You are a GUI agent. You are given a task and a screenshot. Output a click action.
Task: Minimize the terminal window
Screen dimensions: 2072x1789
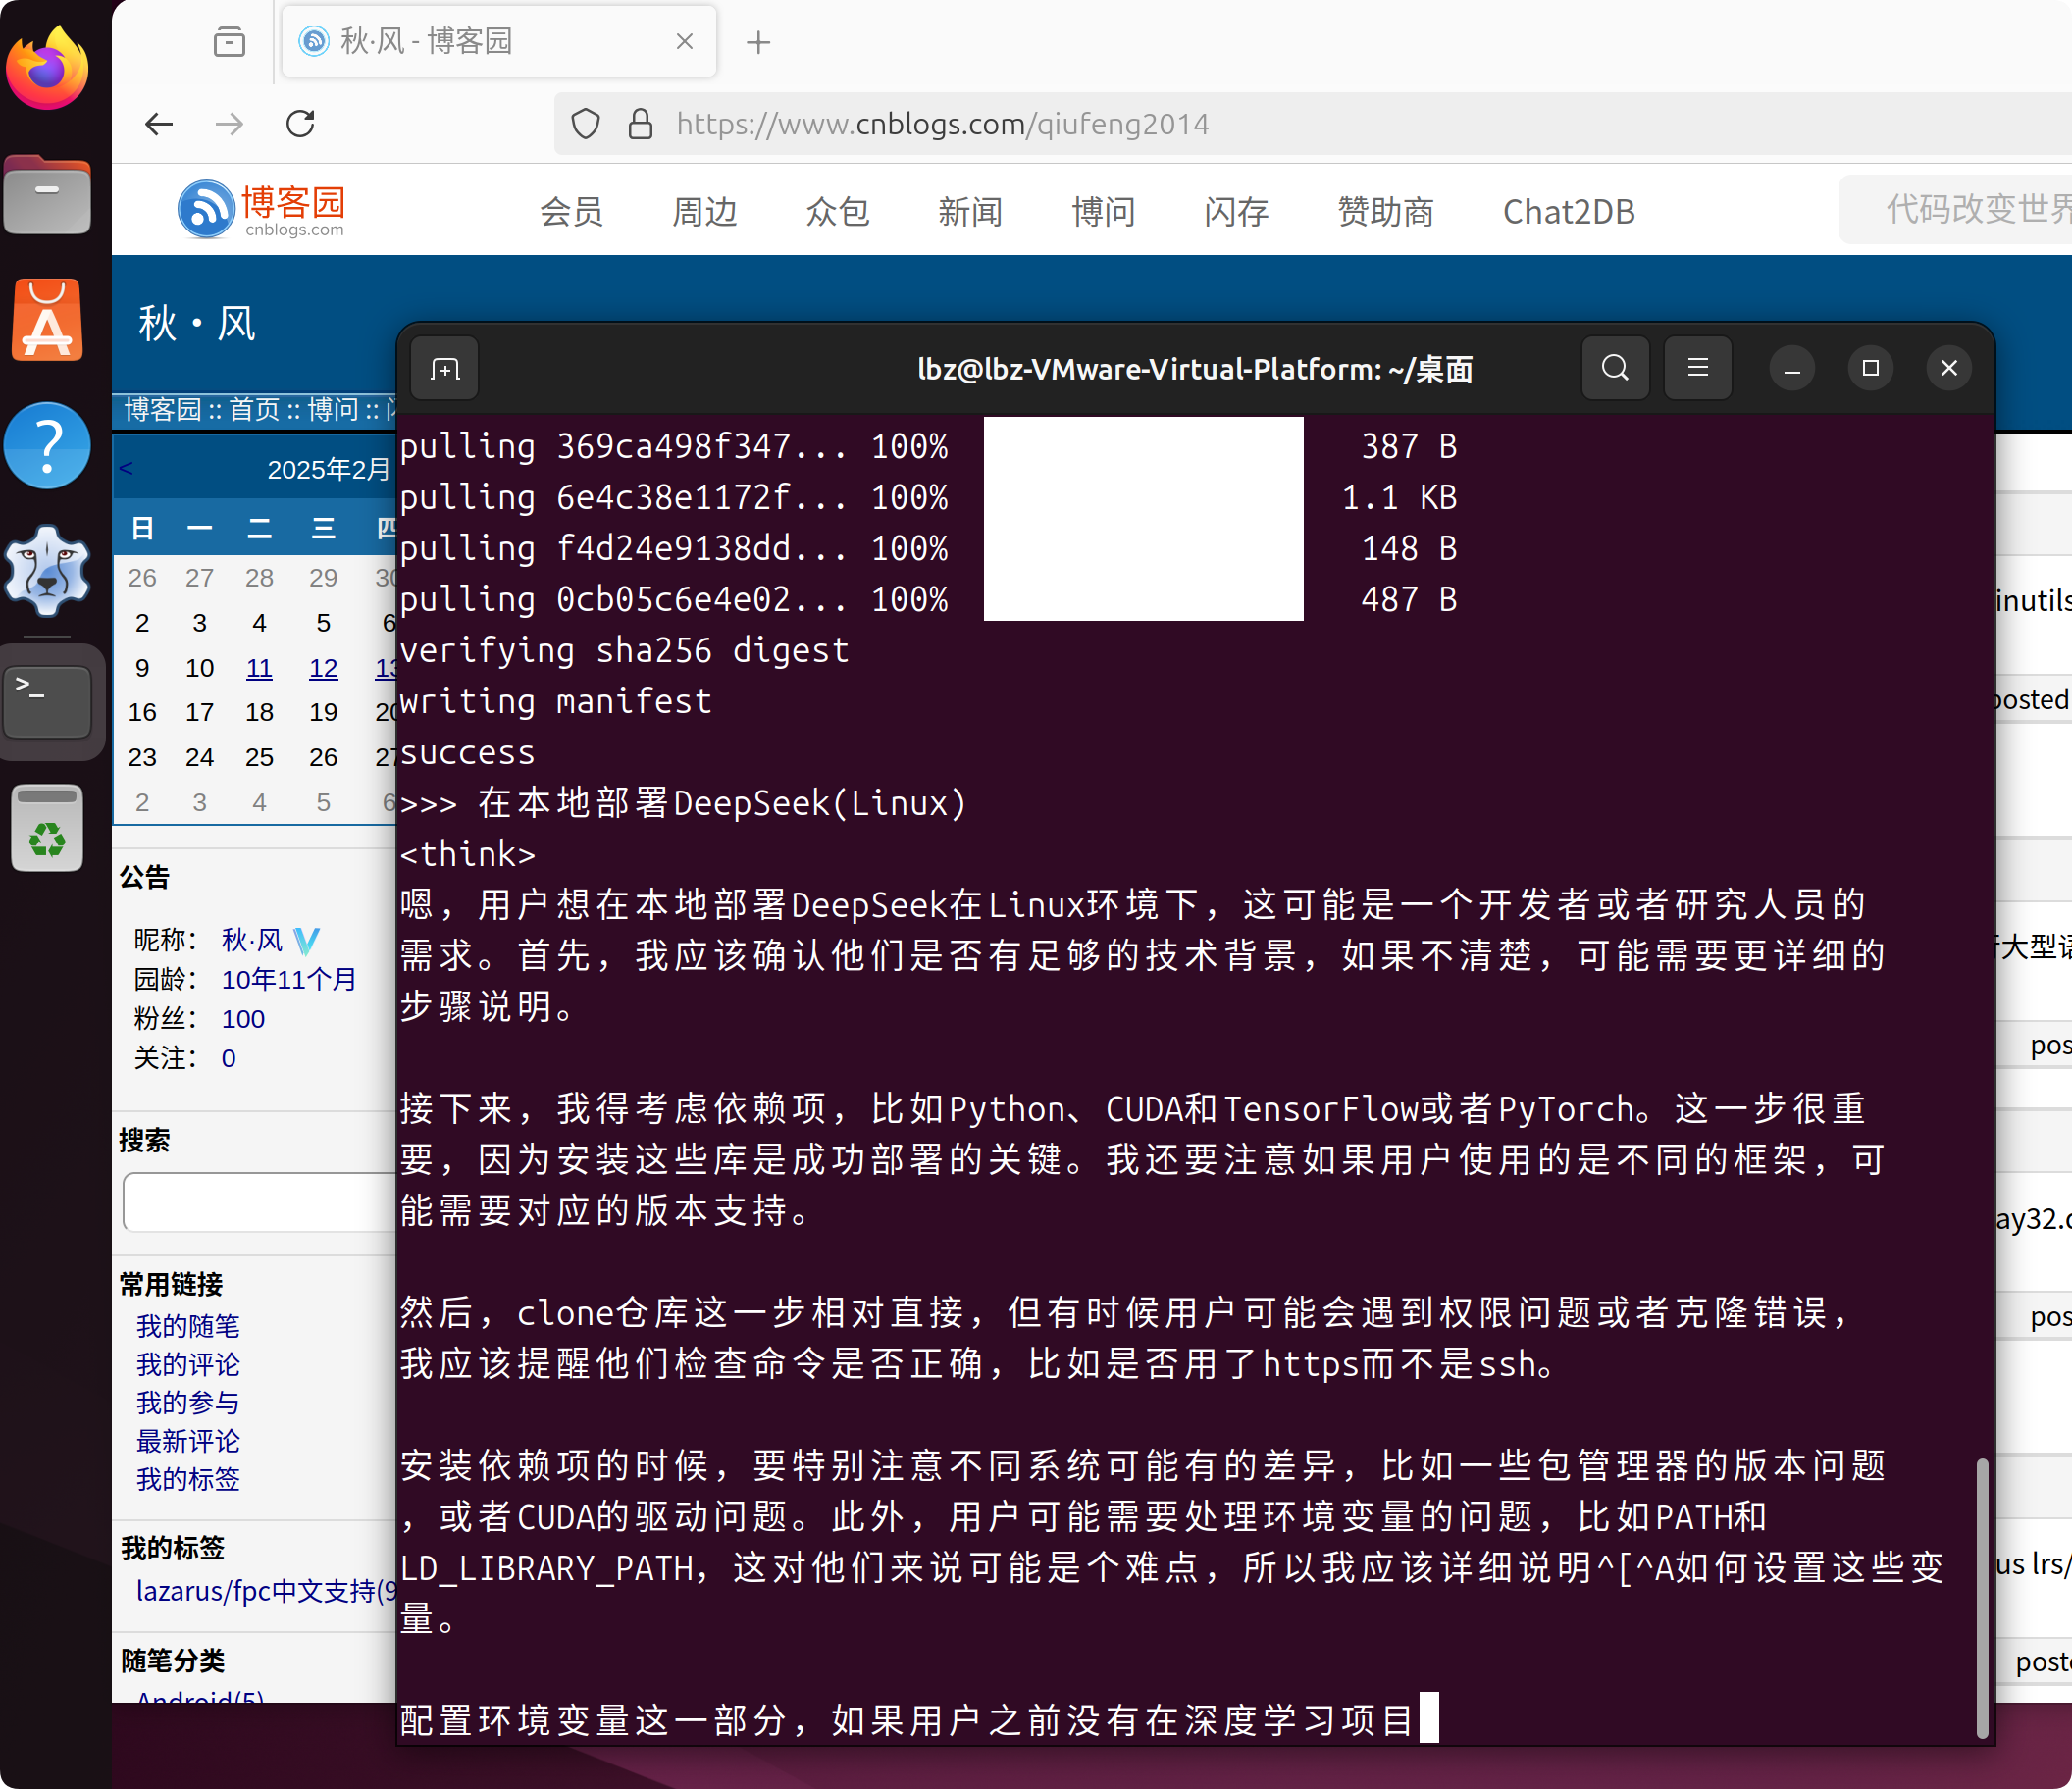[x=1792, y=369]
